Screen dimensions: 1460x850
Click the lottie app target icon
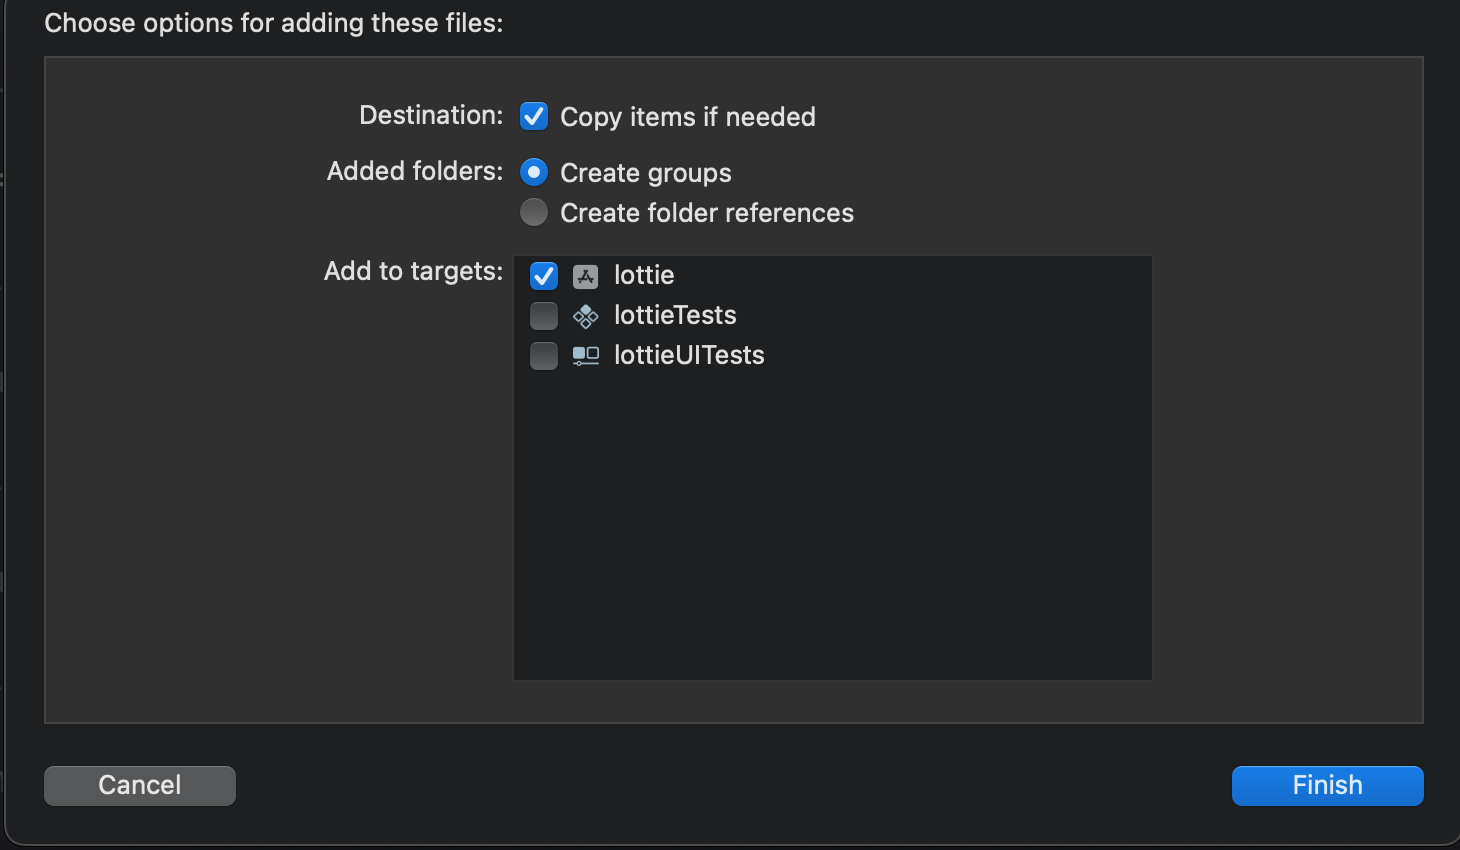(x=586, y=276)
